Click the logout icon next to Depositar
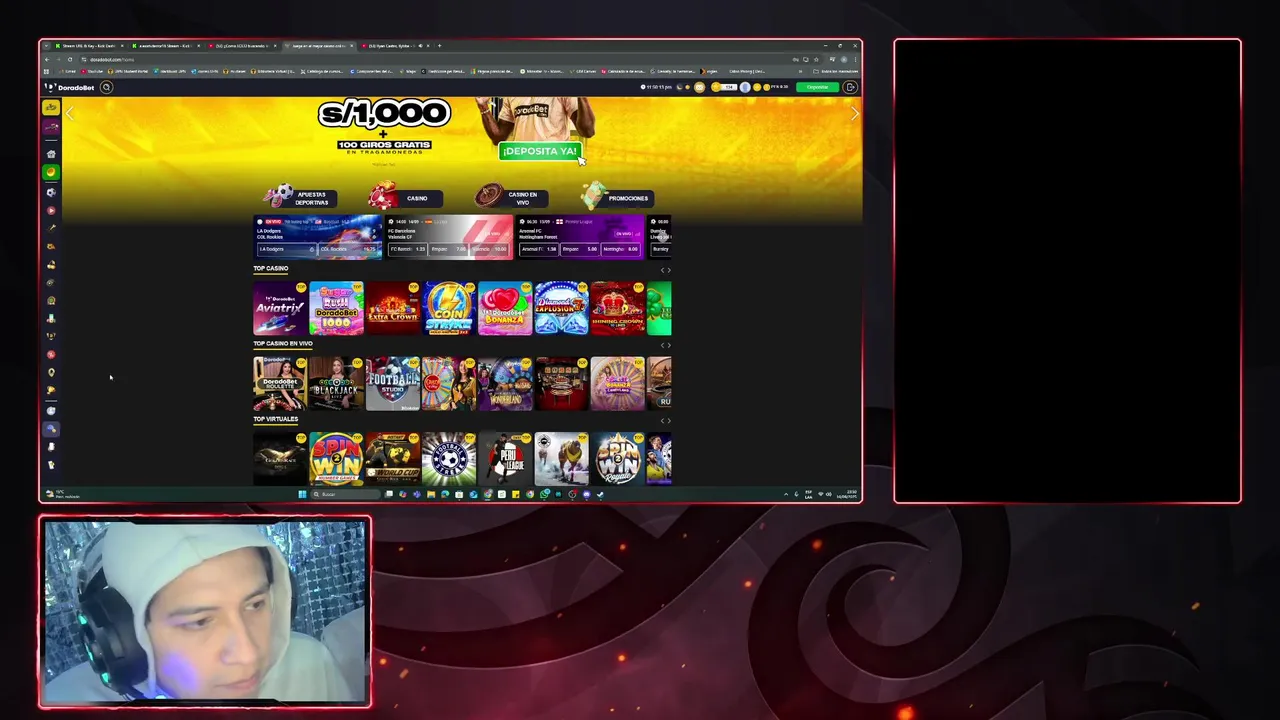 pos(850,87)
